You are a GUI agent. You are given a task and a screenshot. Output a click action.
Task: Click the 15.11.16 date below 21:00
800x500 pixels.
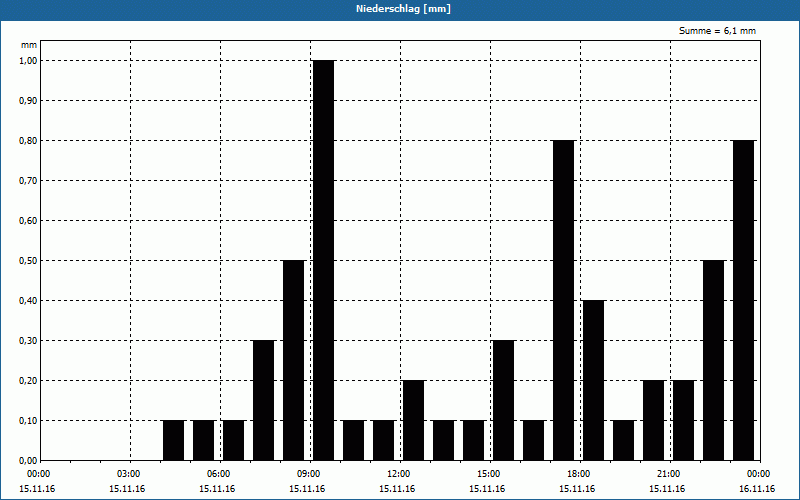click(667, 489)
